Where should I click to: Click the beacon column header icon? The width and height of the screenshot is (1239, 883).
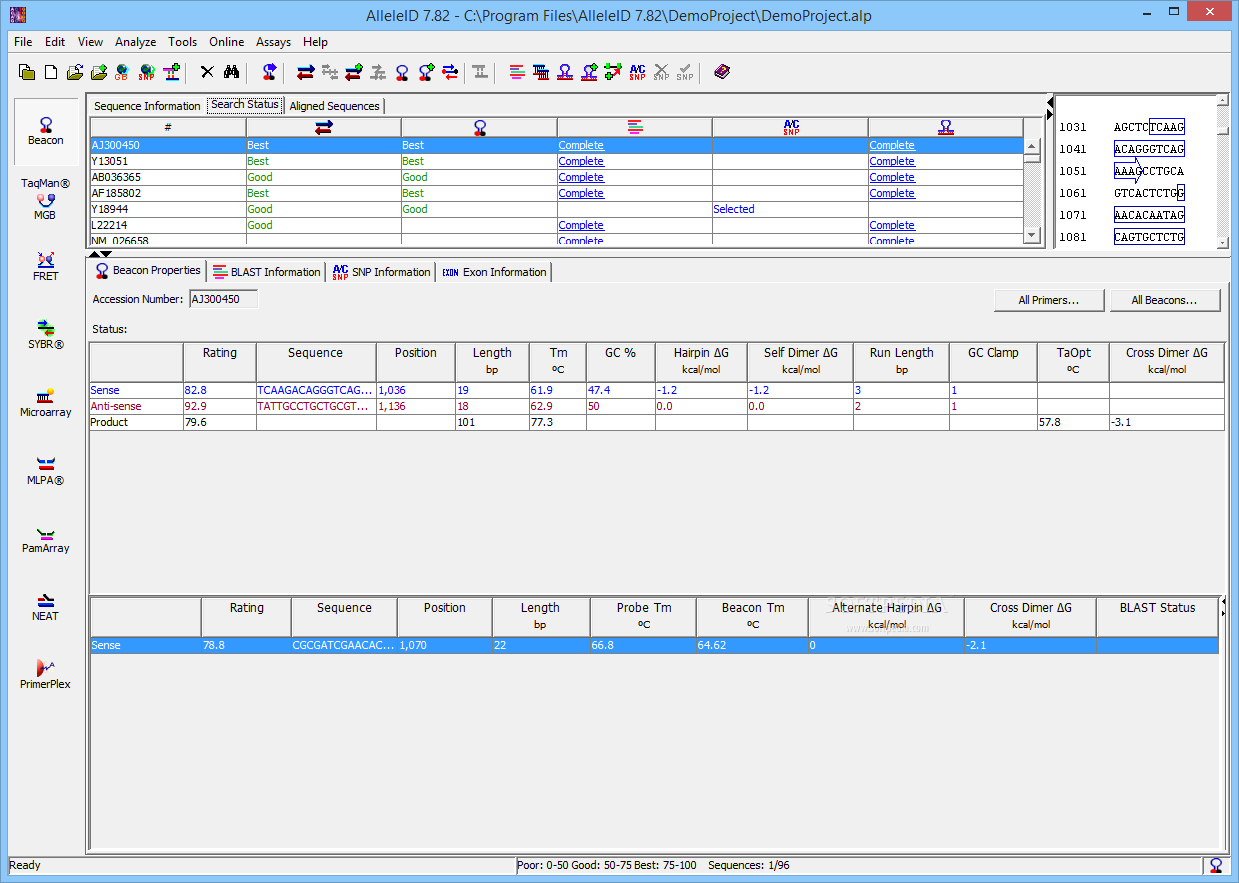tap(479, 127)
